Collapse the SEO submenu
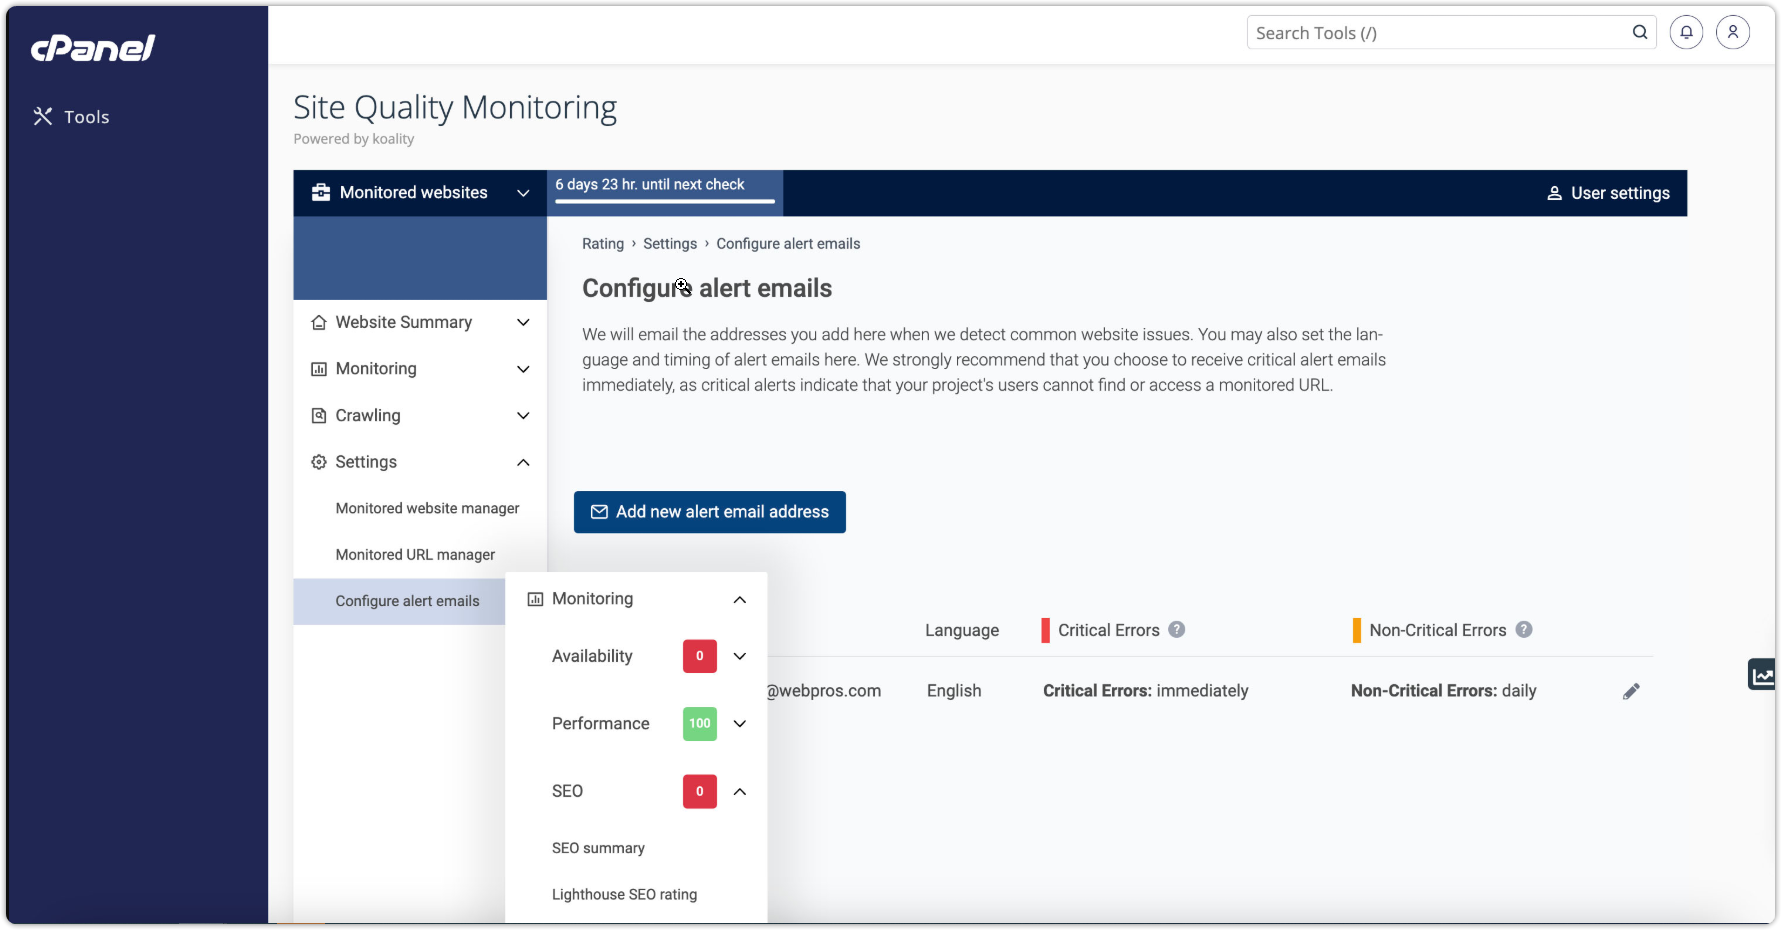Image resolution: width=1781 pixels, height=930 pixels. coord(740,792)
